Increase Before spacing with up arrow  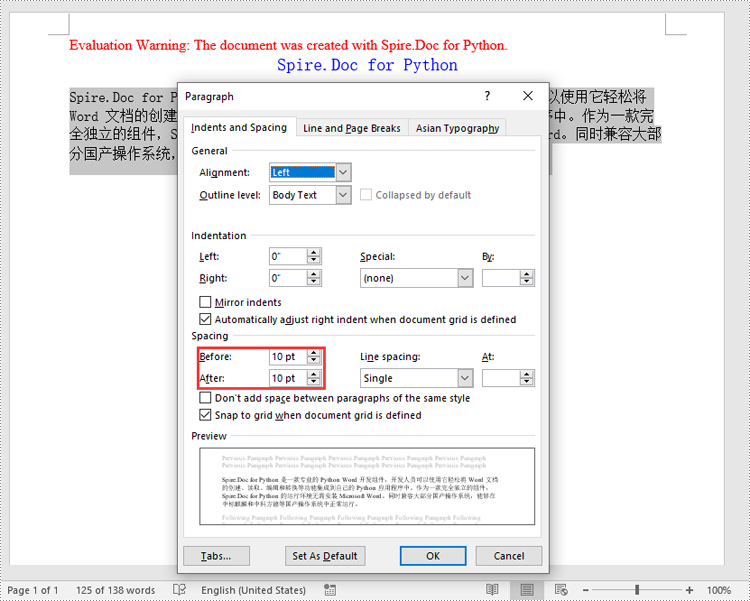pyautogui.click(x=314, y=352)
